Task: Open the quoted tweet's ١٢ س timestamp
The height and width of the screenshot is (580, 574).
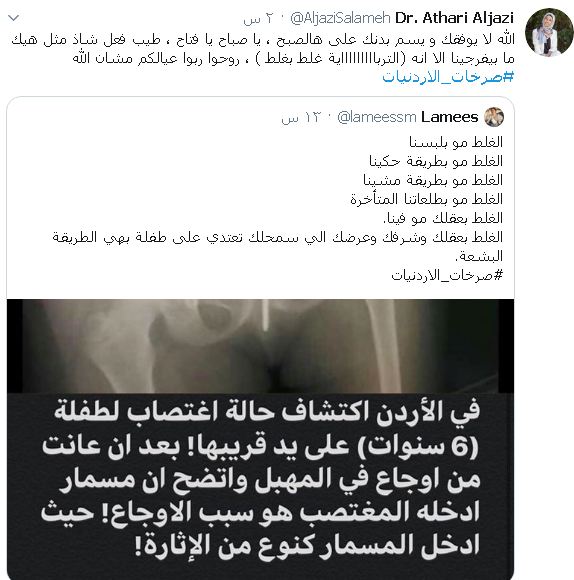Action: coord(300,118)
